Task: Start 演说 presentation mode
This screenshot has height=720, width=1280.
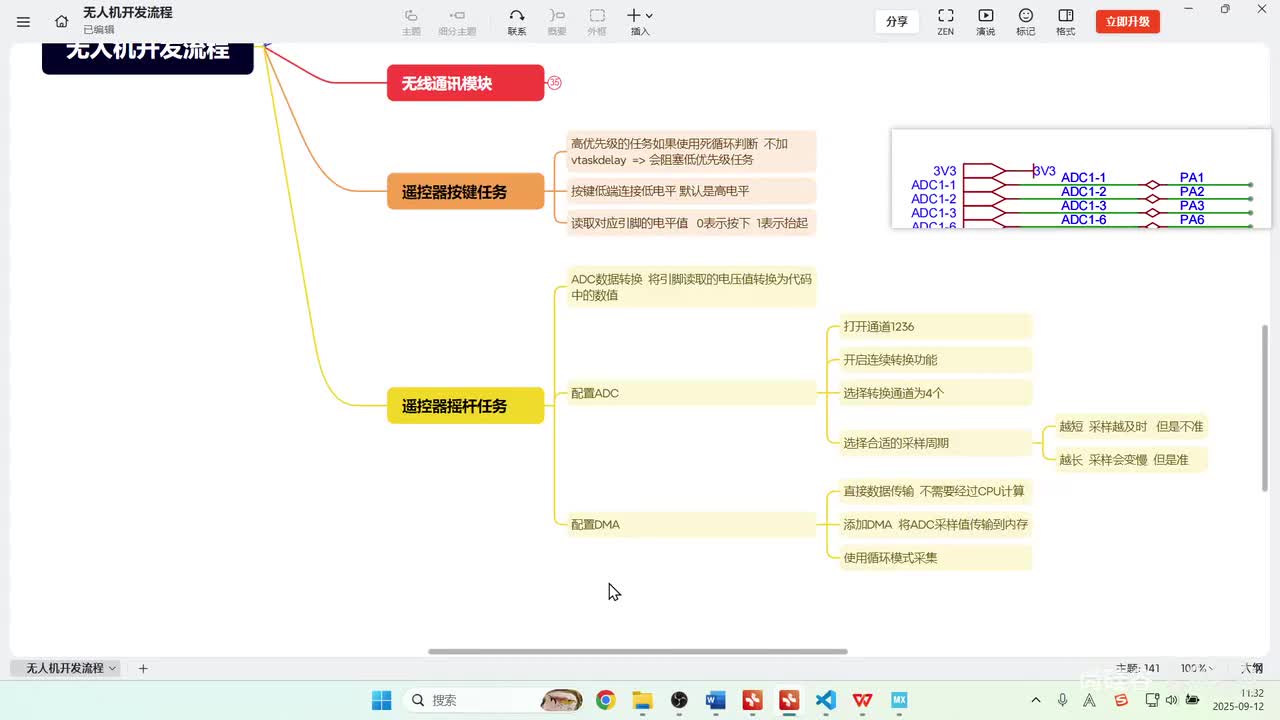Action: coord(986,21)
